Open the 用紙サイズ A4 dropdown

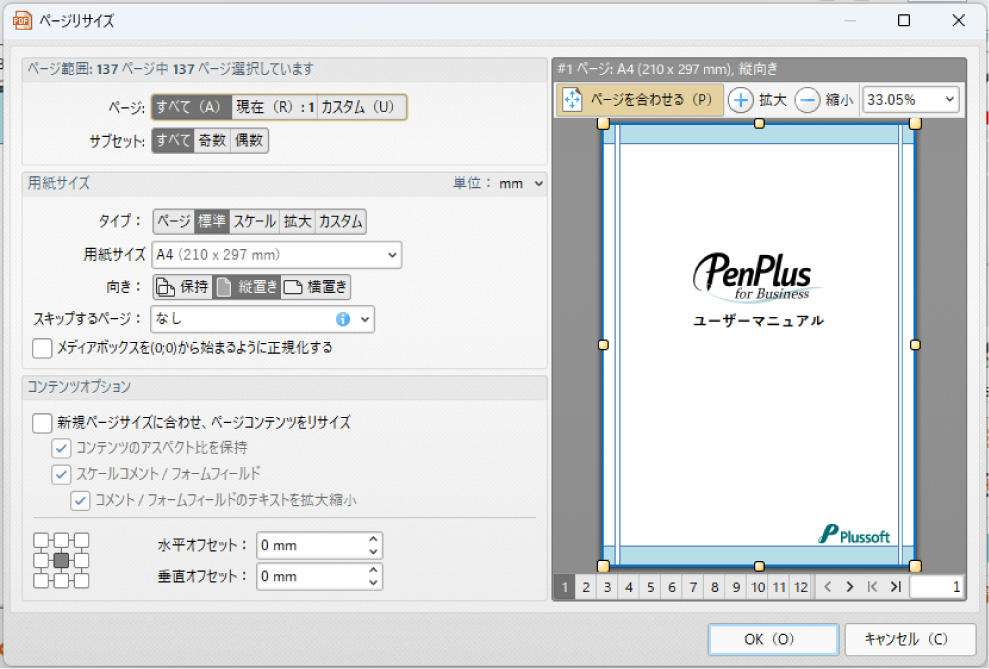[x=277, y=255]
